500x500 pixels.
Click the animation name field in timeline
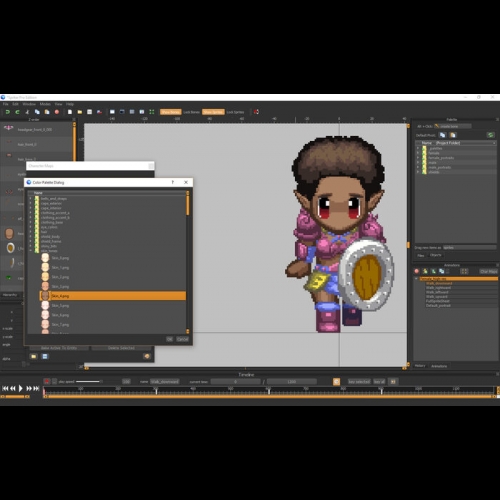pos(165,382)
